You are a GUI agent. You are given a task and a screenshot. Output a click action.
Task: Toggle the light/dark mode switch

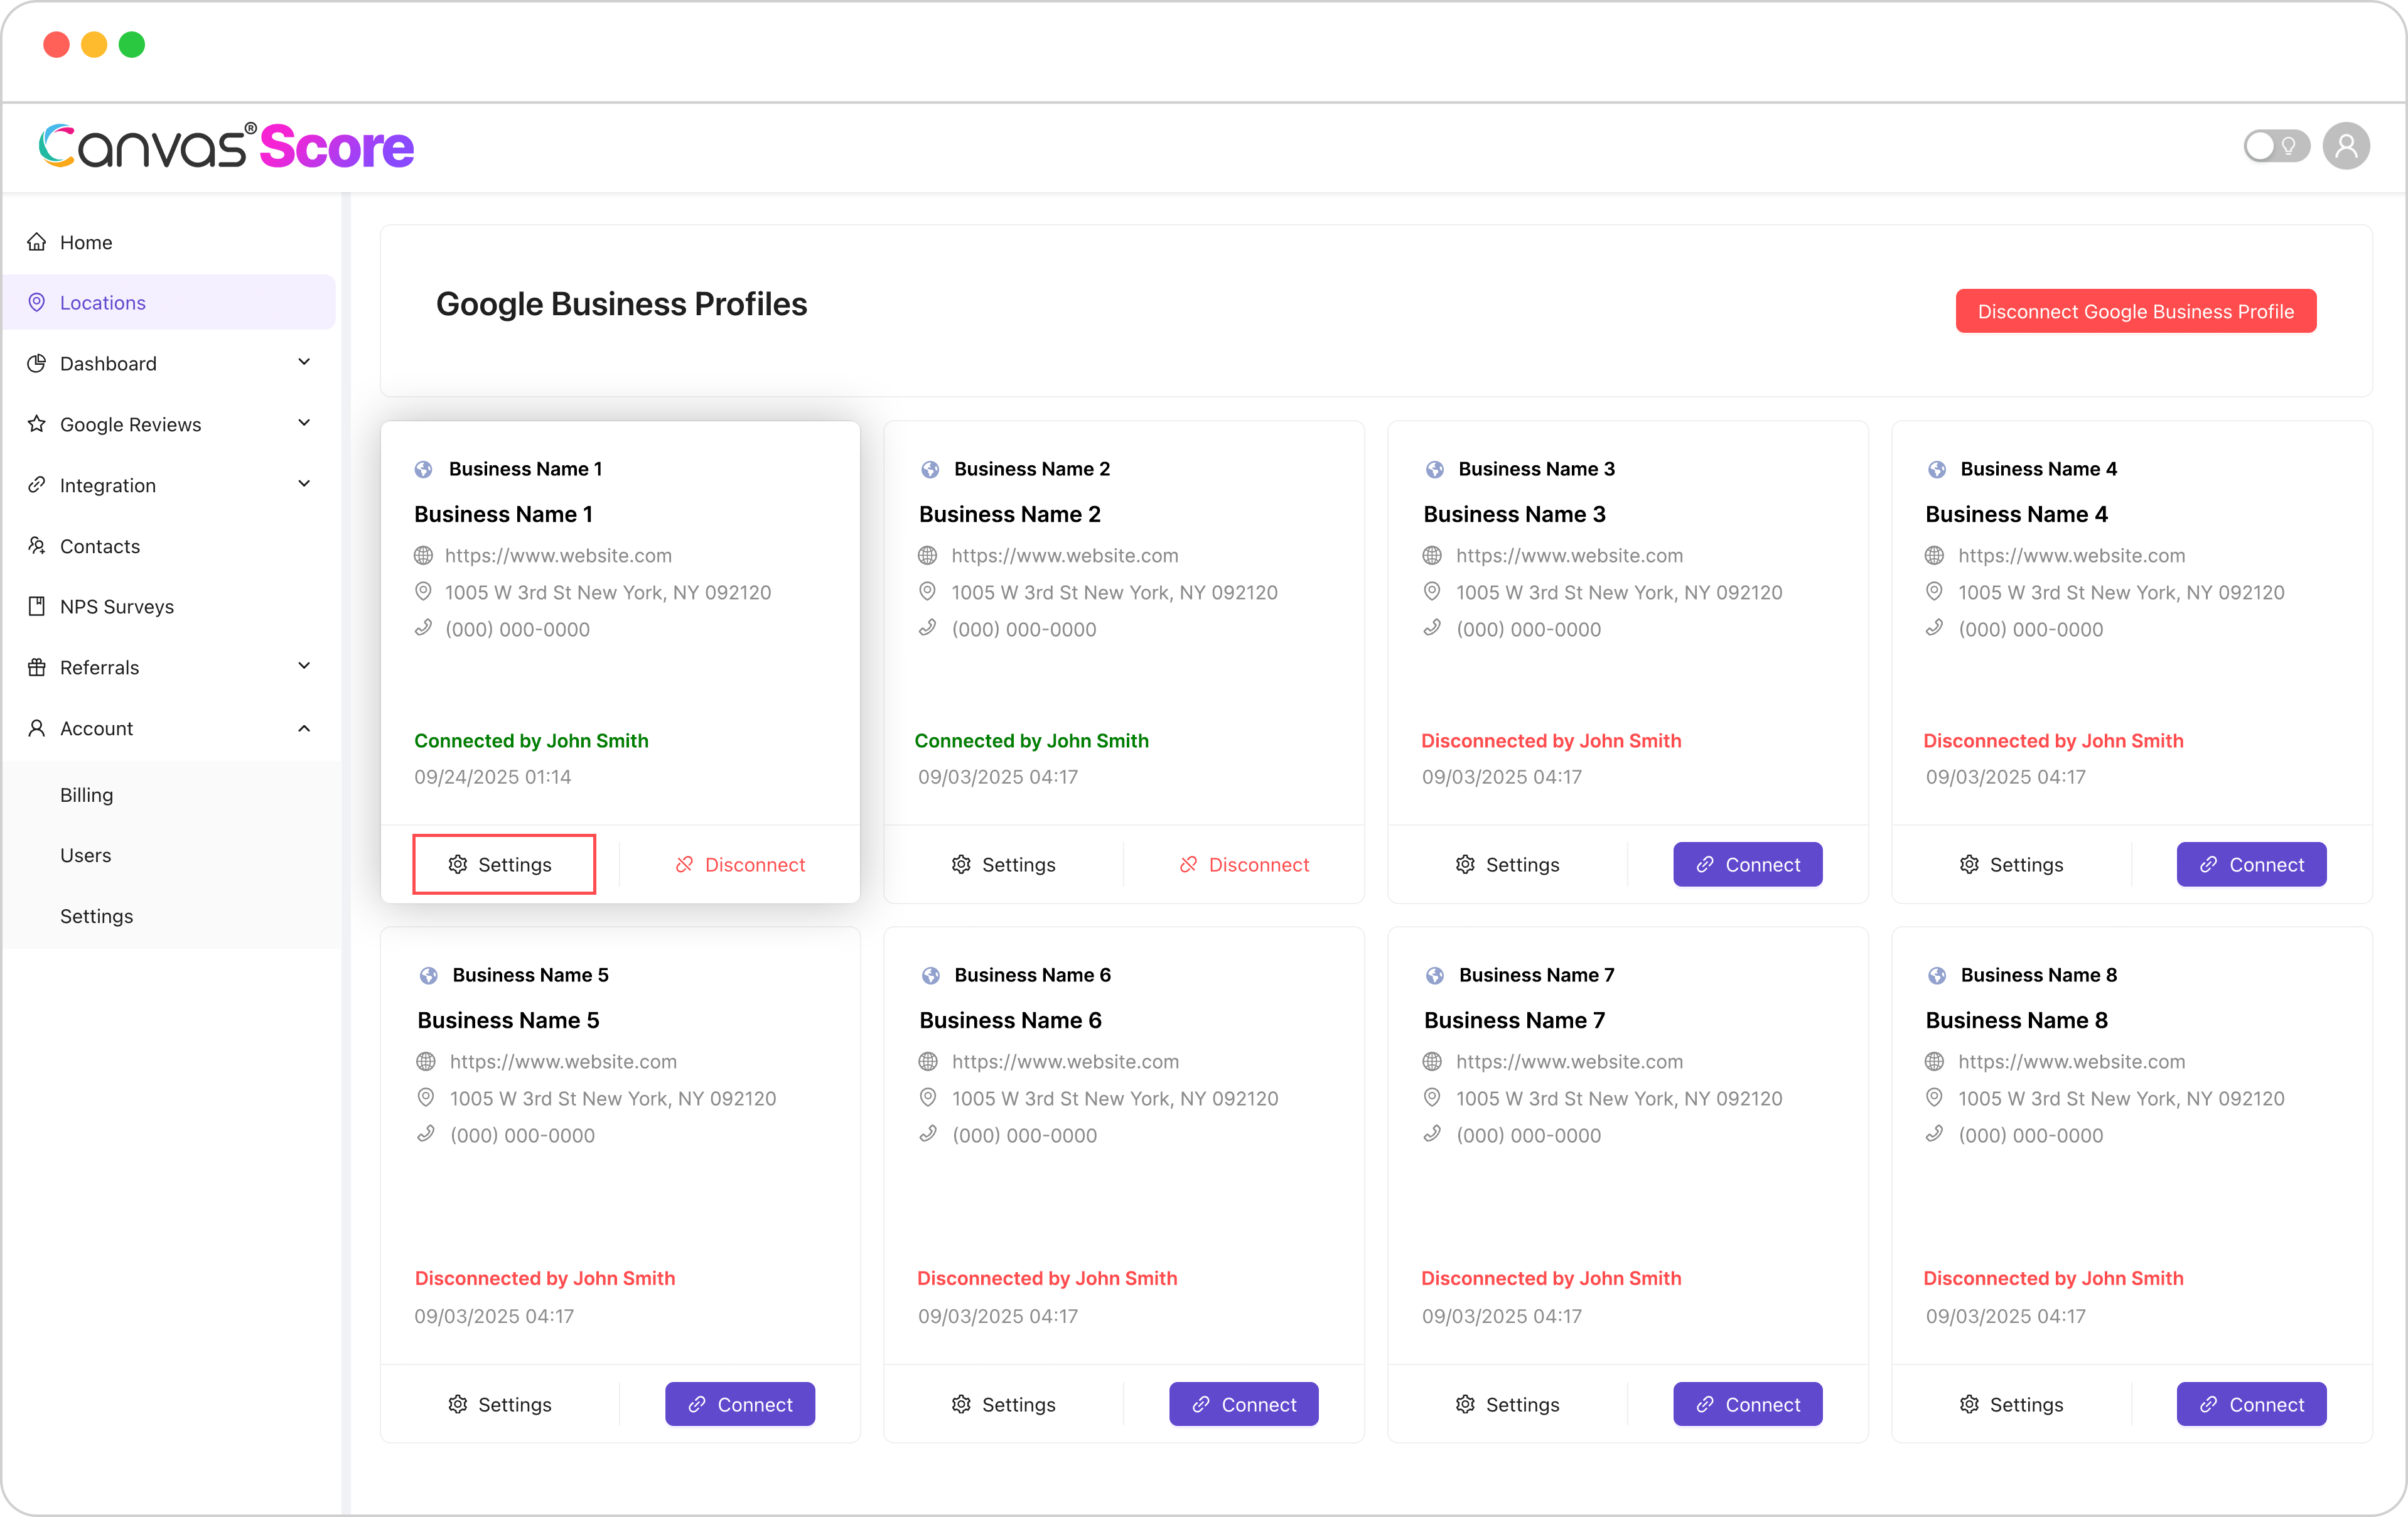tap(2275, 147)
